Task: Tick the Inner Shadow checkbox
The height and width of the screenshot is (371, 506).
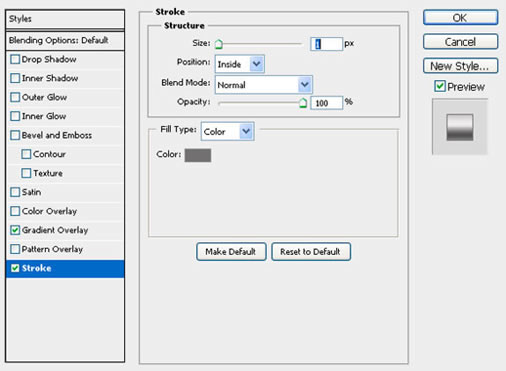Action: [x=15, y=78]
